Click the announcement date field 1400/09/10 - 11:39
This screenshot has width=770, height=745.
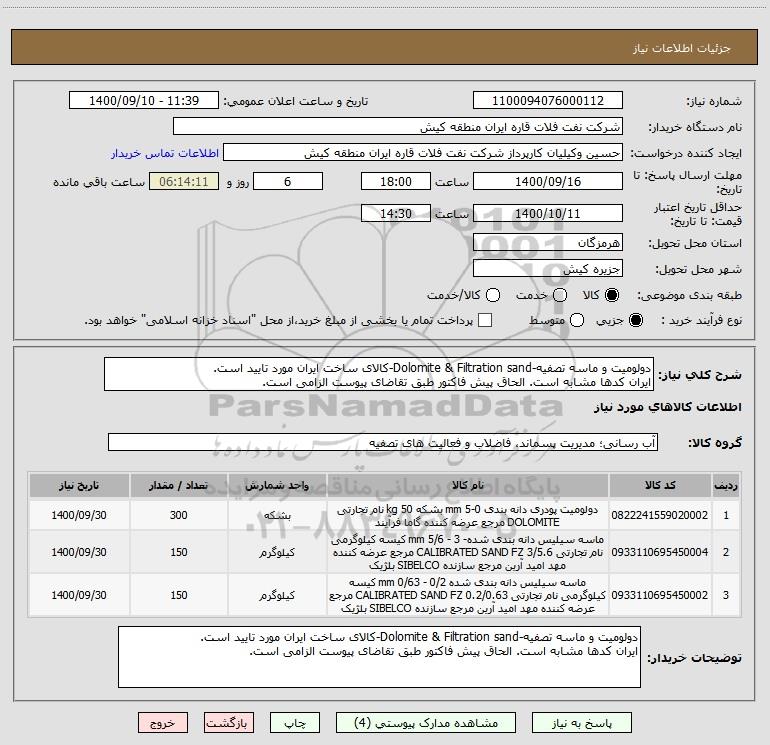click(x=144, y=101)
